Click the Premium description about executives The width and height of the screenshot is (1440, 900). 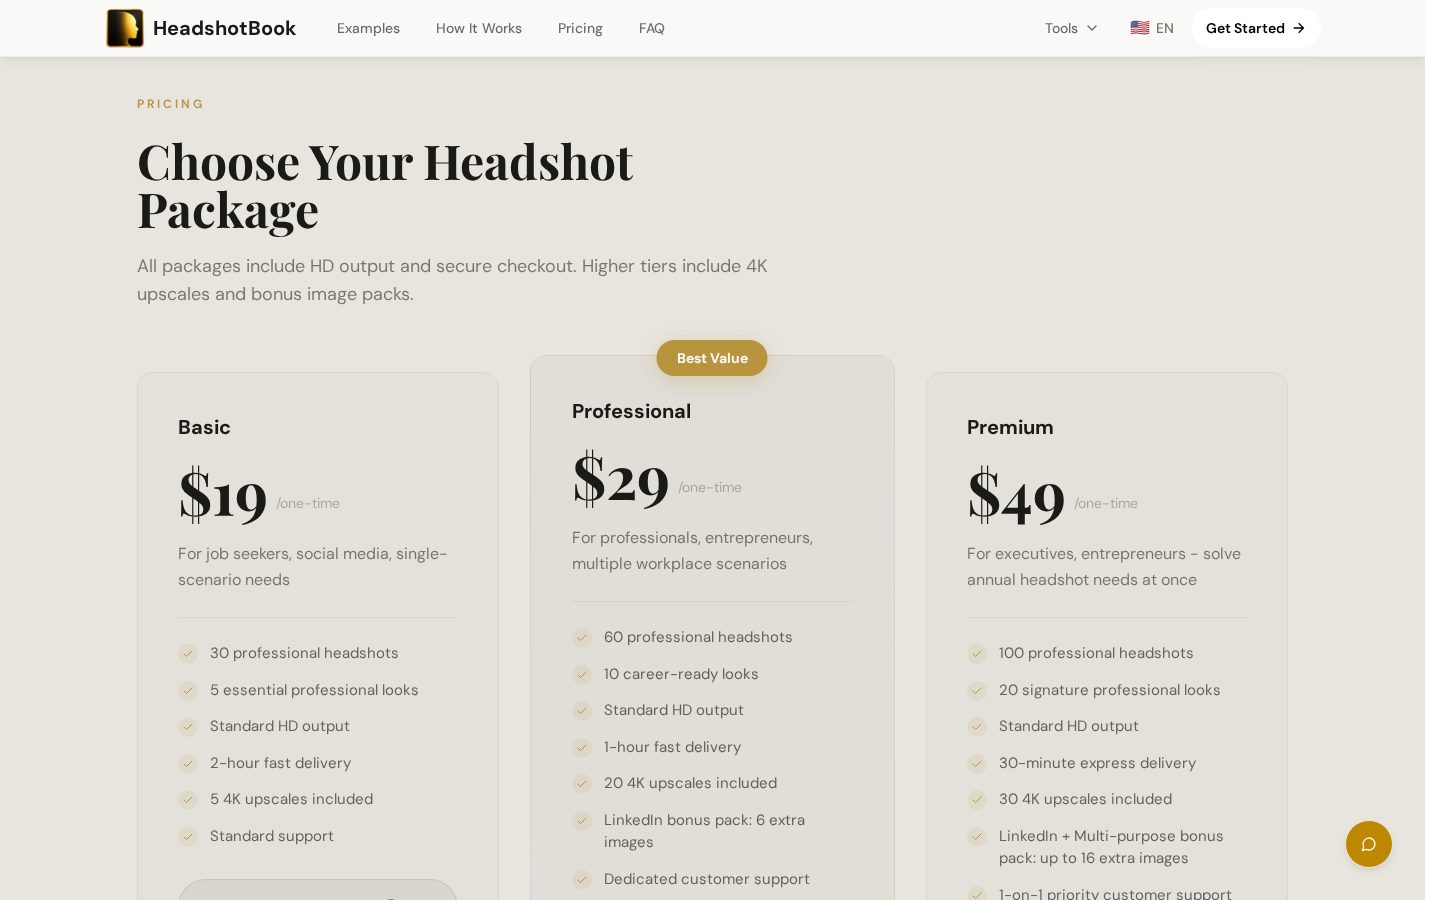pos(1104,567)
